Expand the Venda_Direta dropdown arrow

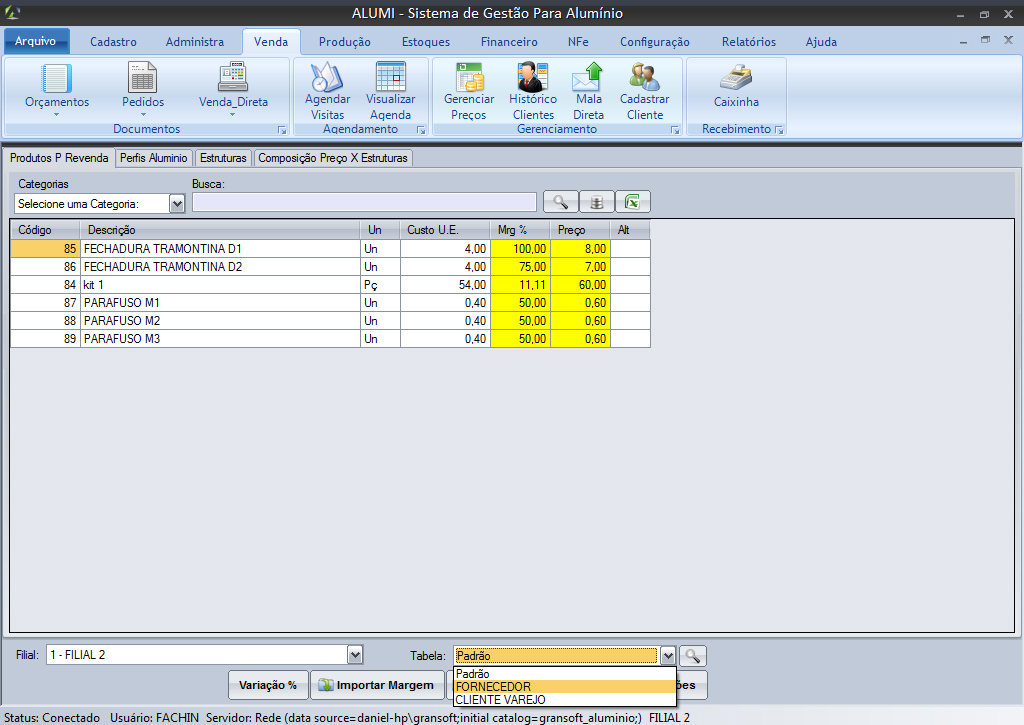click(232, 115)
